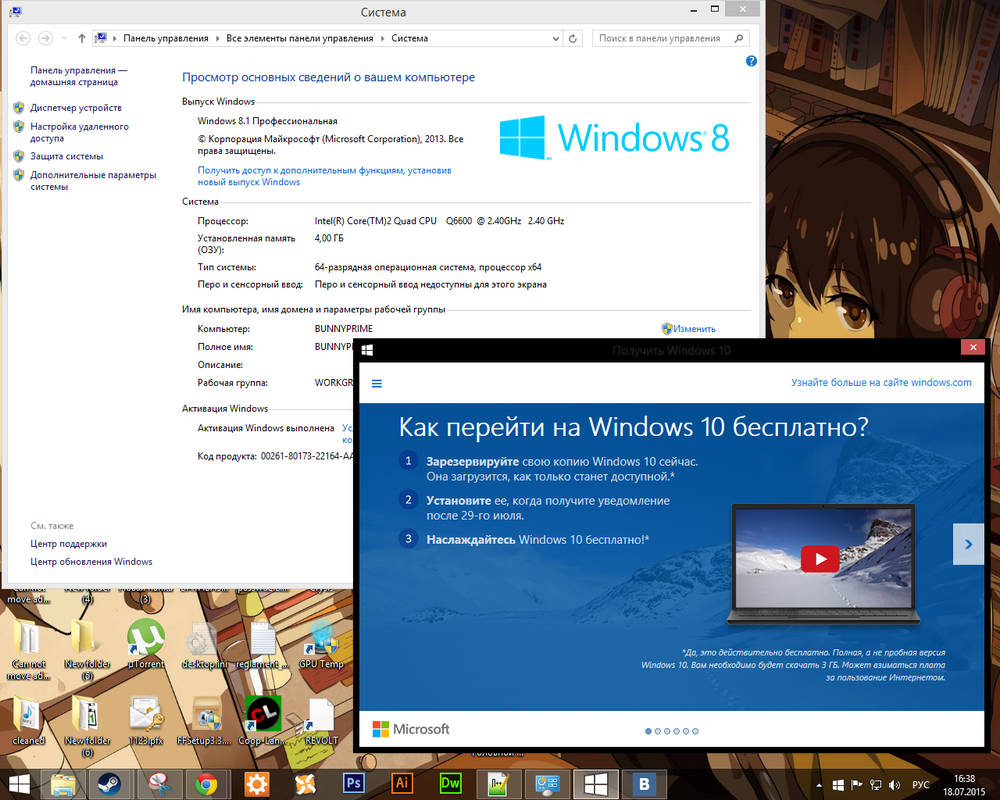Click the GPU Temp desktop shortcut
This screenshot has width=1000, height=800.
(x=321, y=640)
